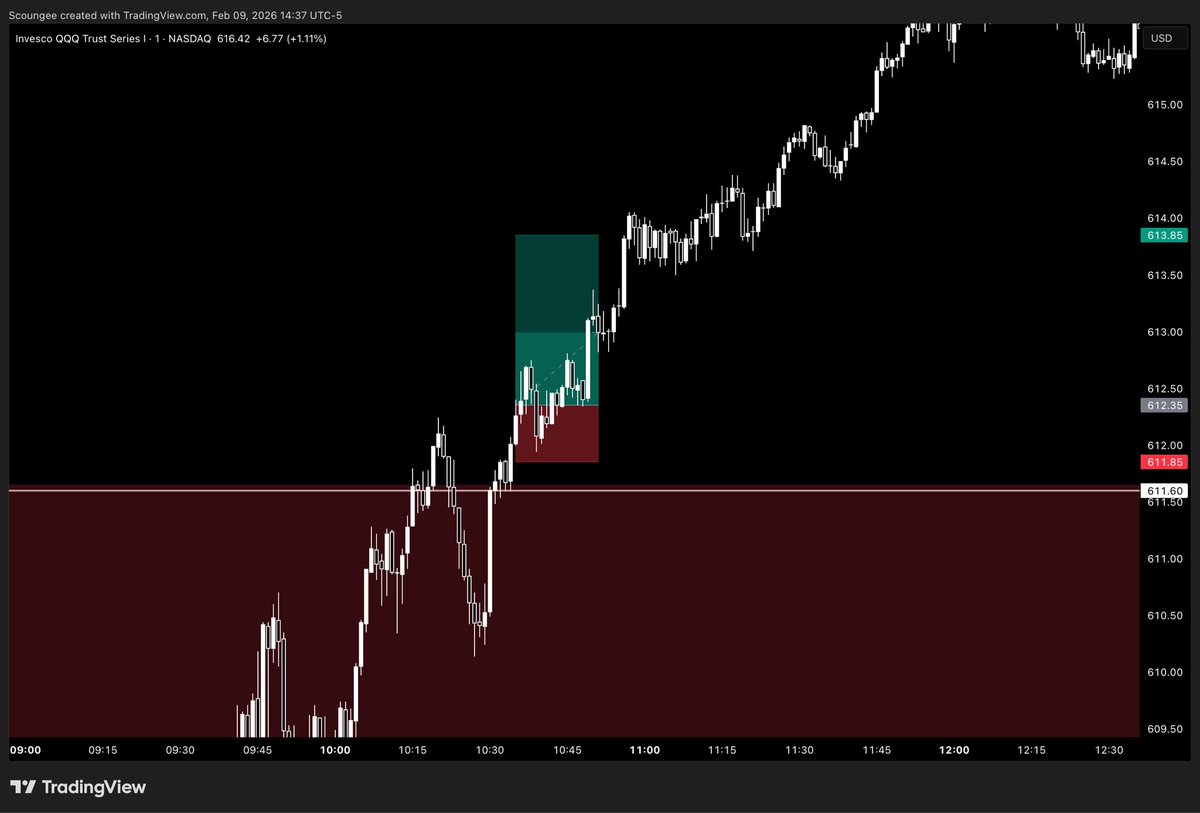Click the 10:00 time axis label

pos(335,750)
